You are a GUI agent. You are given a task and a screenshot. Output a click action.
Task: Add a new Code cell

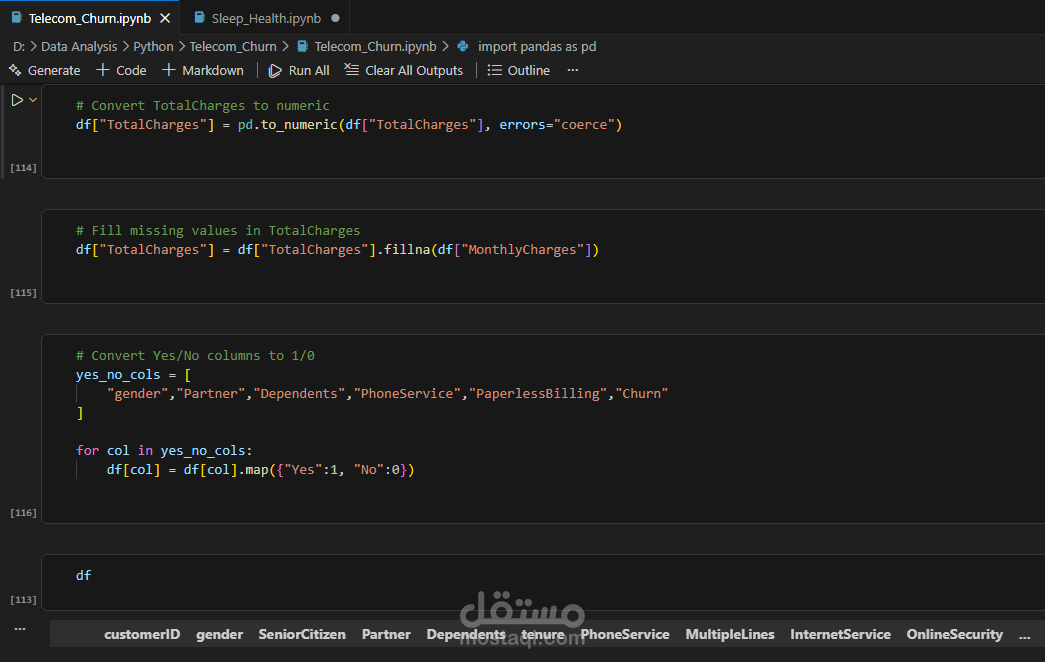pos(121,70)
